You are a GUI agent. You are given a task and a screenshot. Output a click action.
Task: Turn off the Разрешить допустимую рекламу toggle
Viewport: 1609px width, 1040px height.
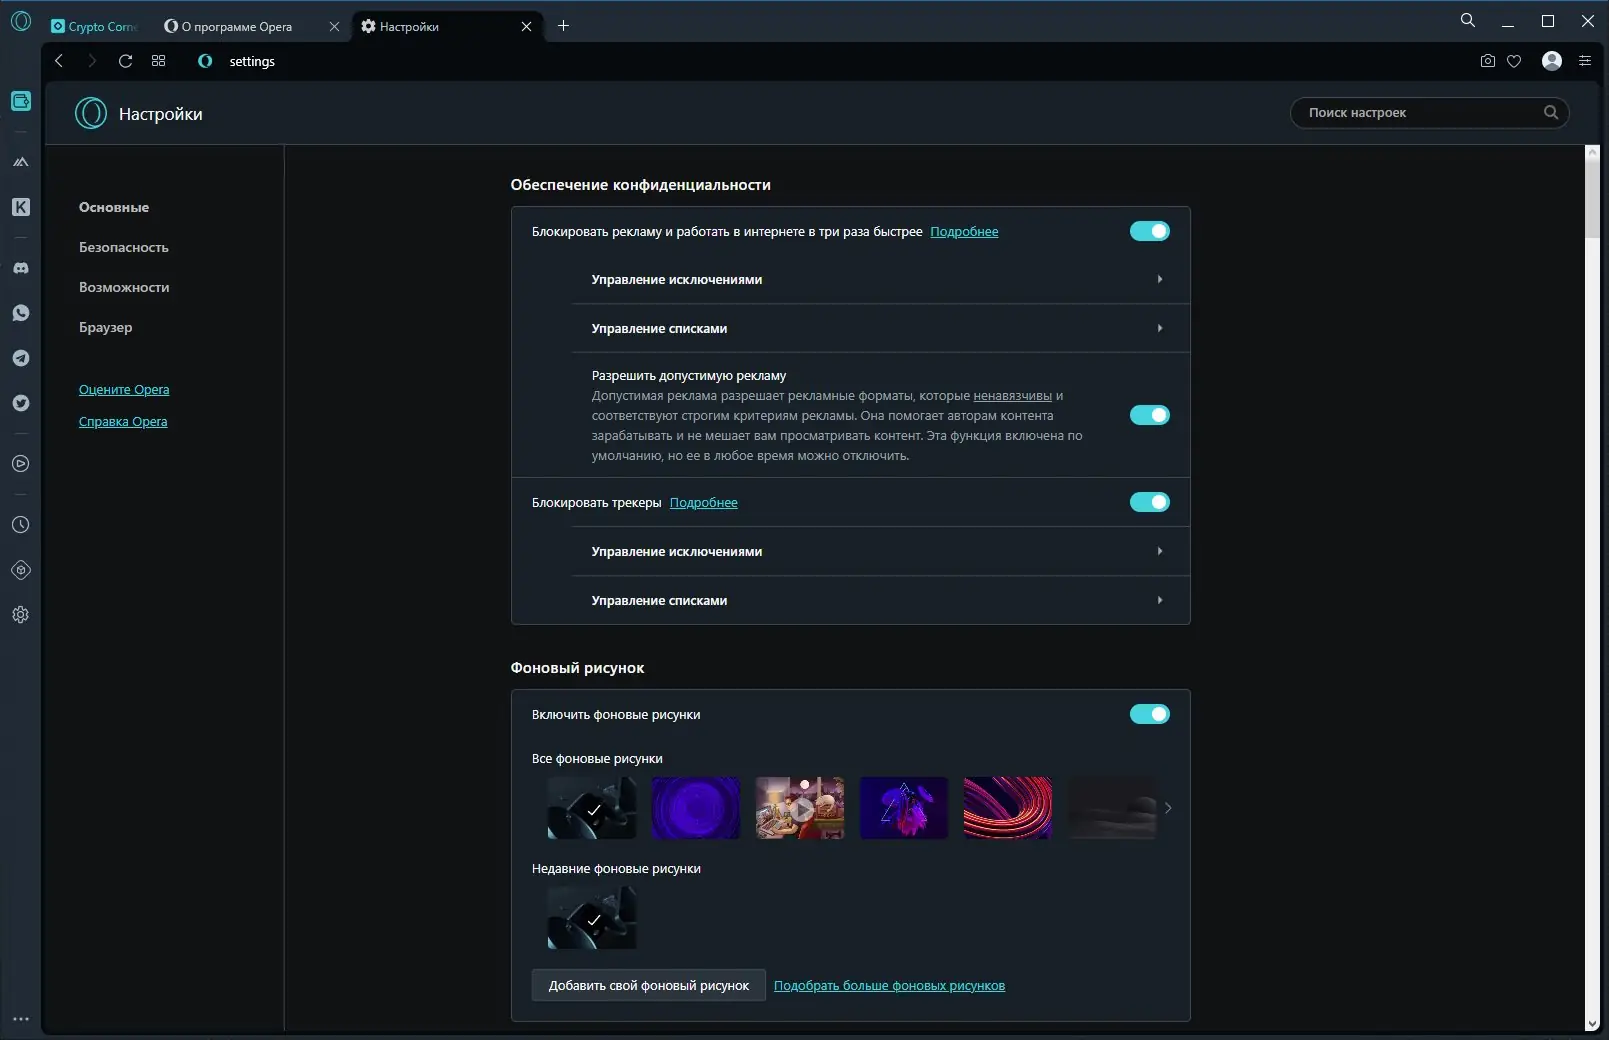click(x=1150, y=415)
